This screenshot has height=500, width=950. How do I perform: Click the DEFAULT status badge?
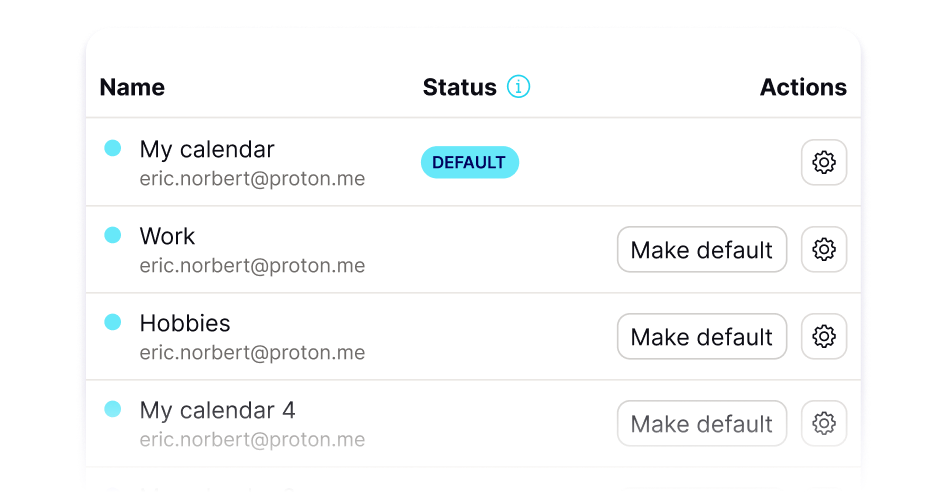469,162
